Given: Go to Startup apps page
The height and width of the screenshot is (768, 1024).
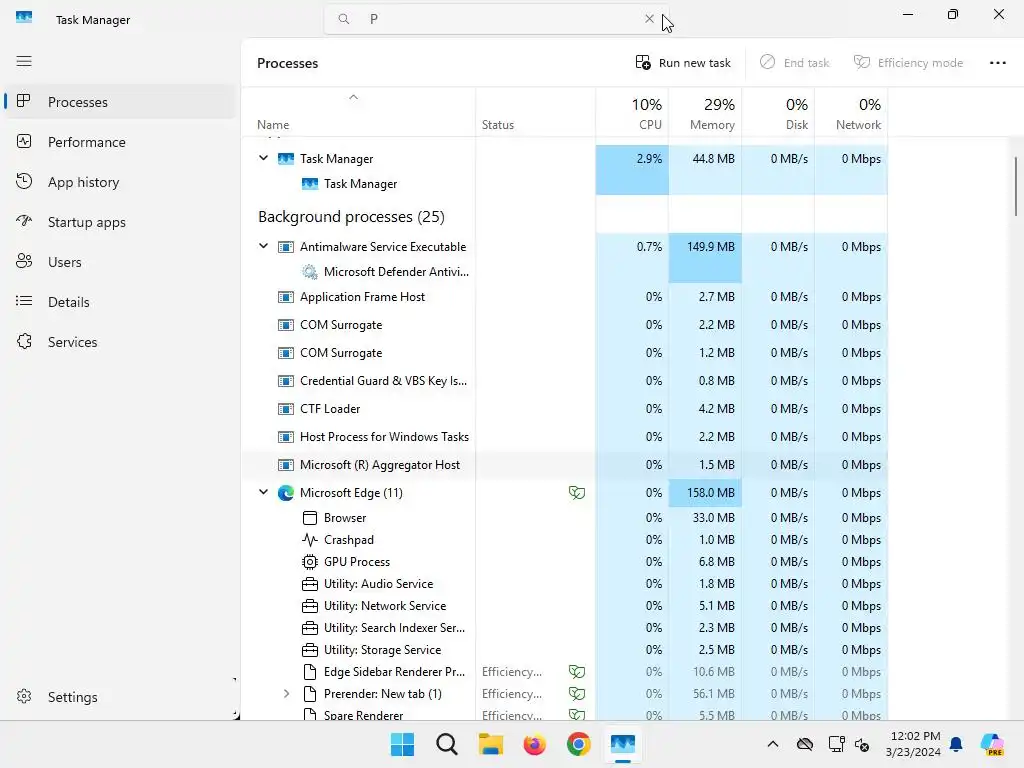Looking at the screenshot, I should (x=120, y=222).
